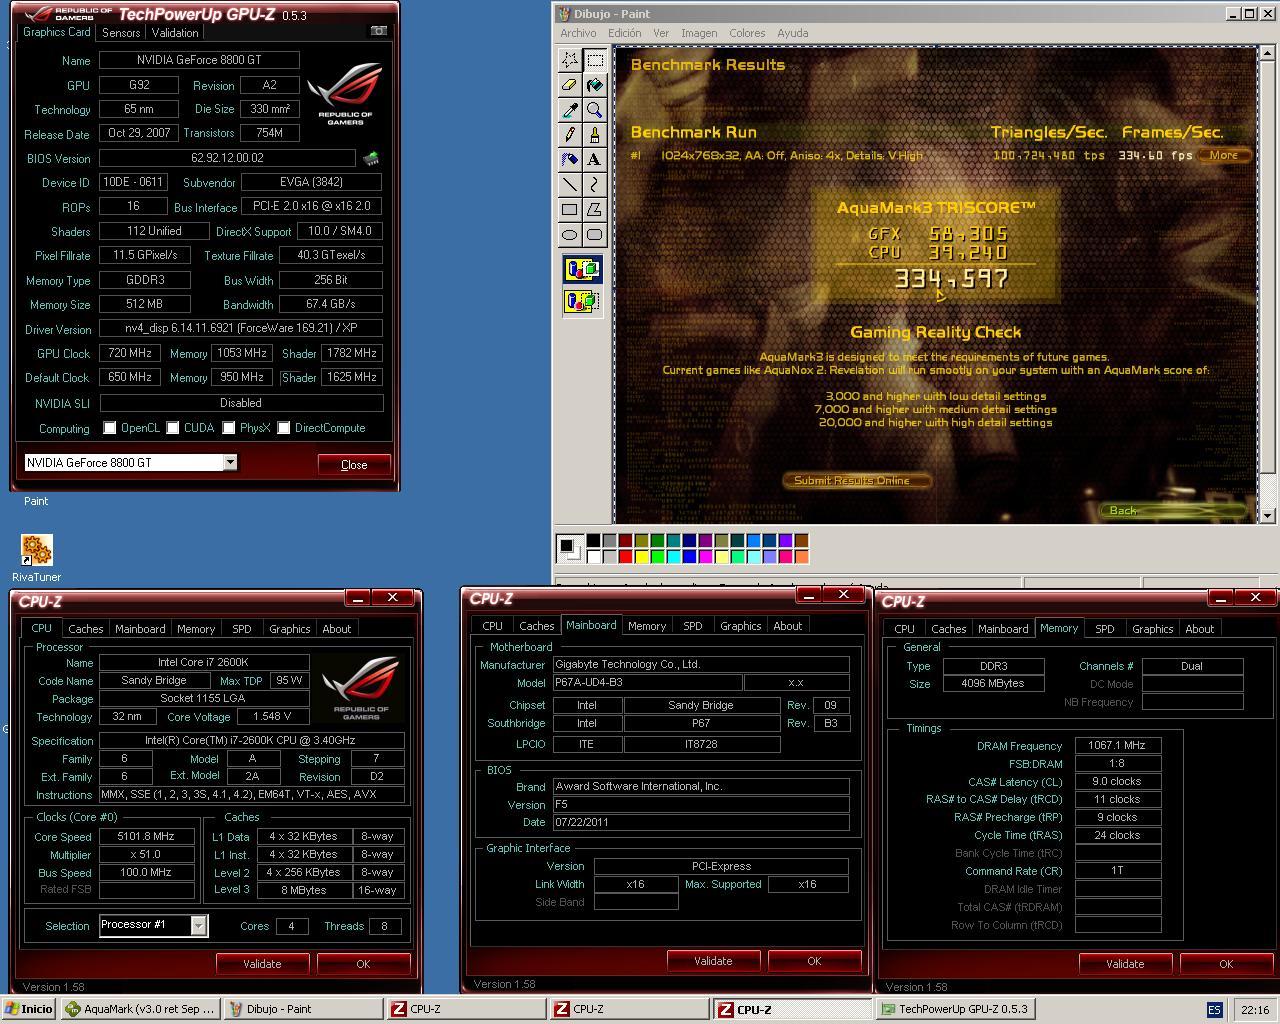Screen dimensions: 1280x1024
Task: Open the Inicio start button
Action: pos(28,1009)
